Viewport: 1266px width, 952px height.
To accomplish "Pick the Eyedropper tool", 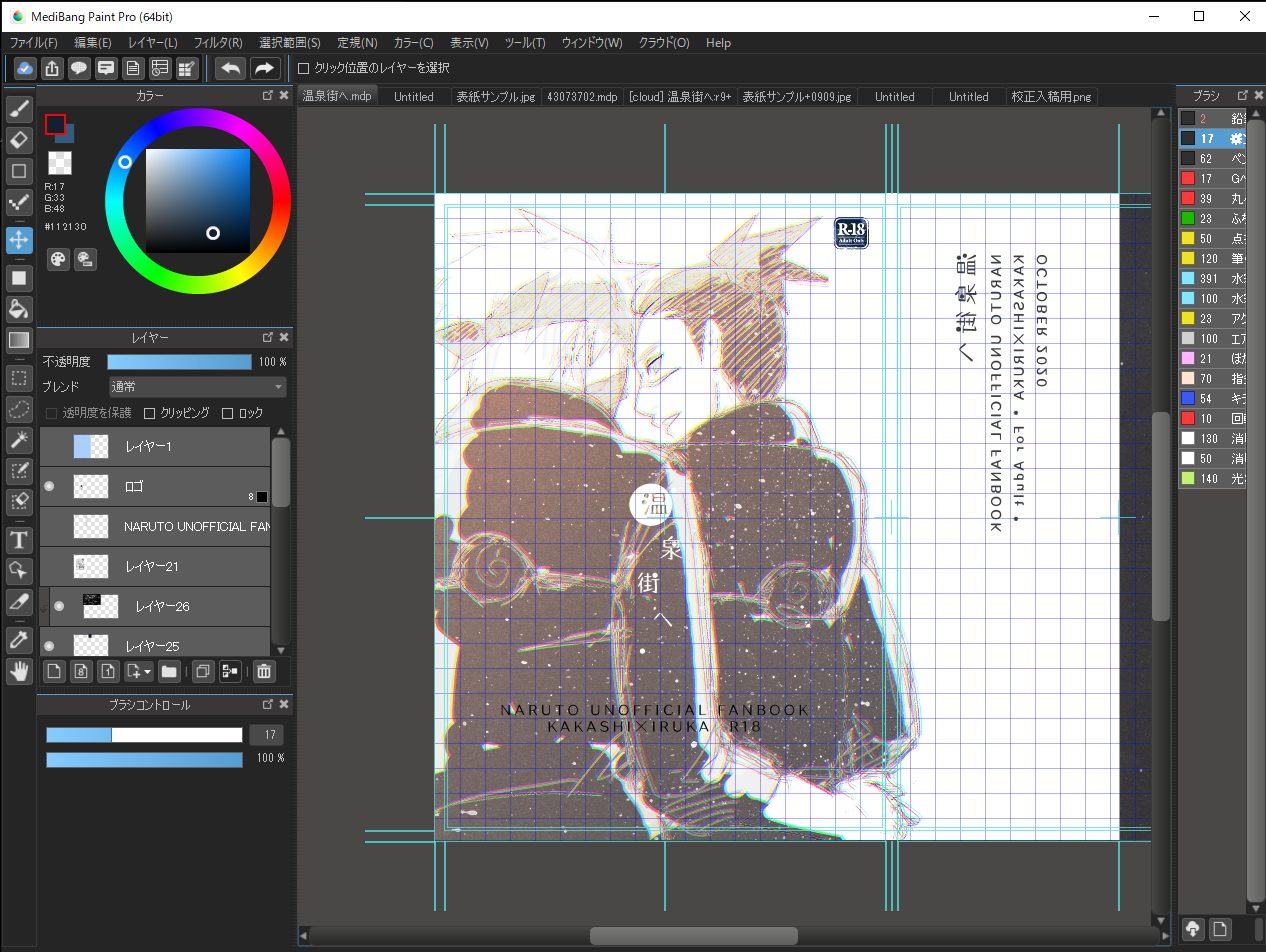I will [18, 639].
